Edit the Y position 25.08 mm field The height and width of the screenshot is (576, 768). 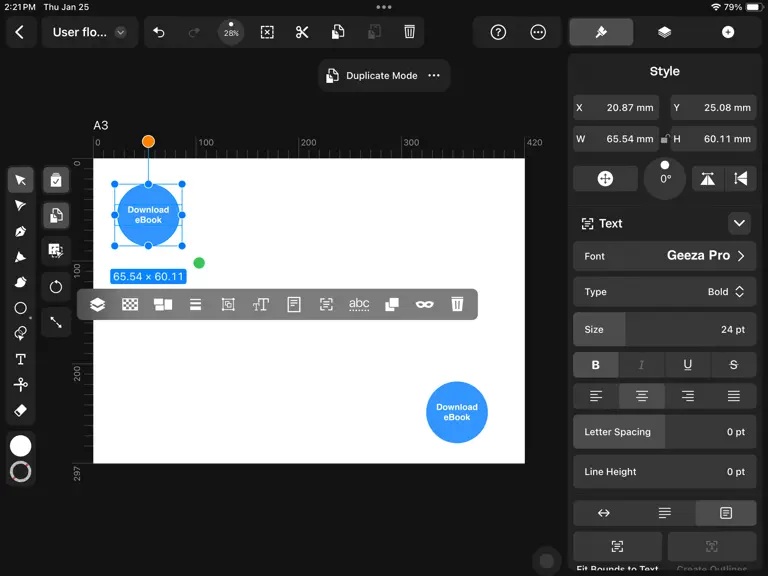coord(713,108)
